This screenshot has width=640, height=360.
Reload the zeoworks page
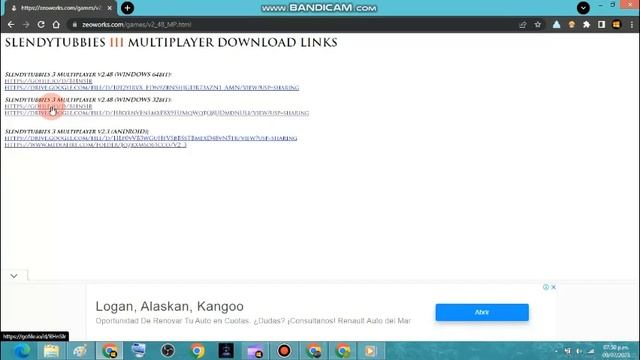pyautogui.click(x=41, y=24)
